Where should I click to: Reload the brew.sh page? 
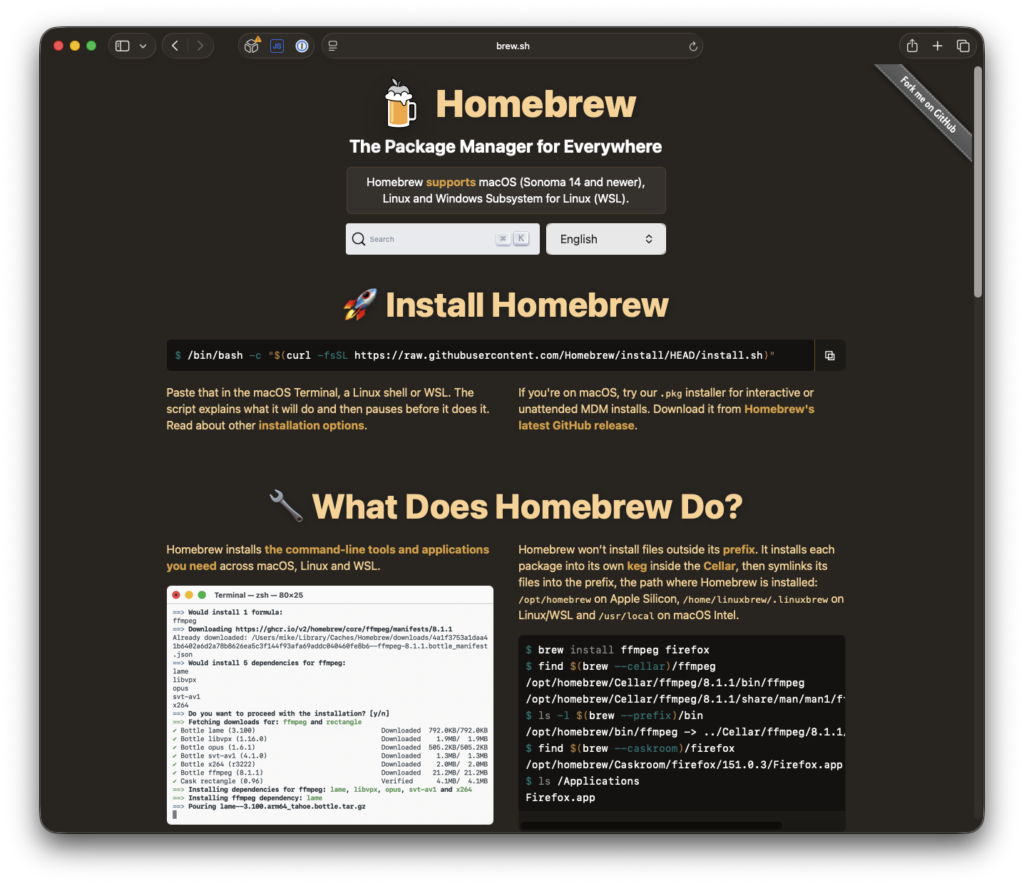pyautogui.click(x=693, y=46)
